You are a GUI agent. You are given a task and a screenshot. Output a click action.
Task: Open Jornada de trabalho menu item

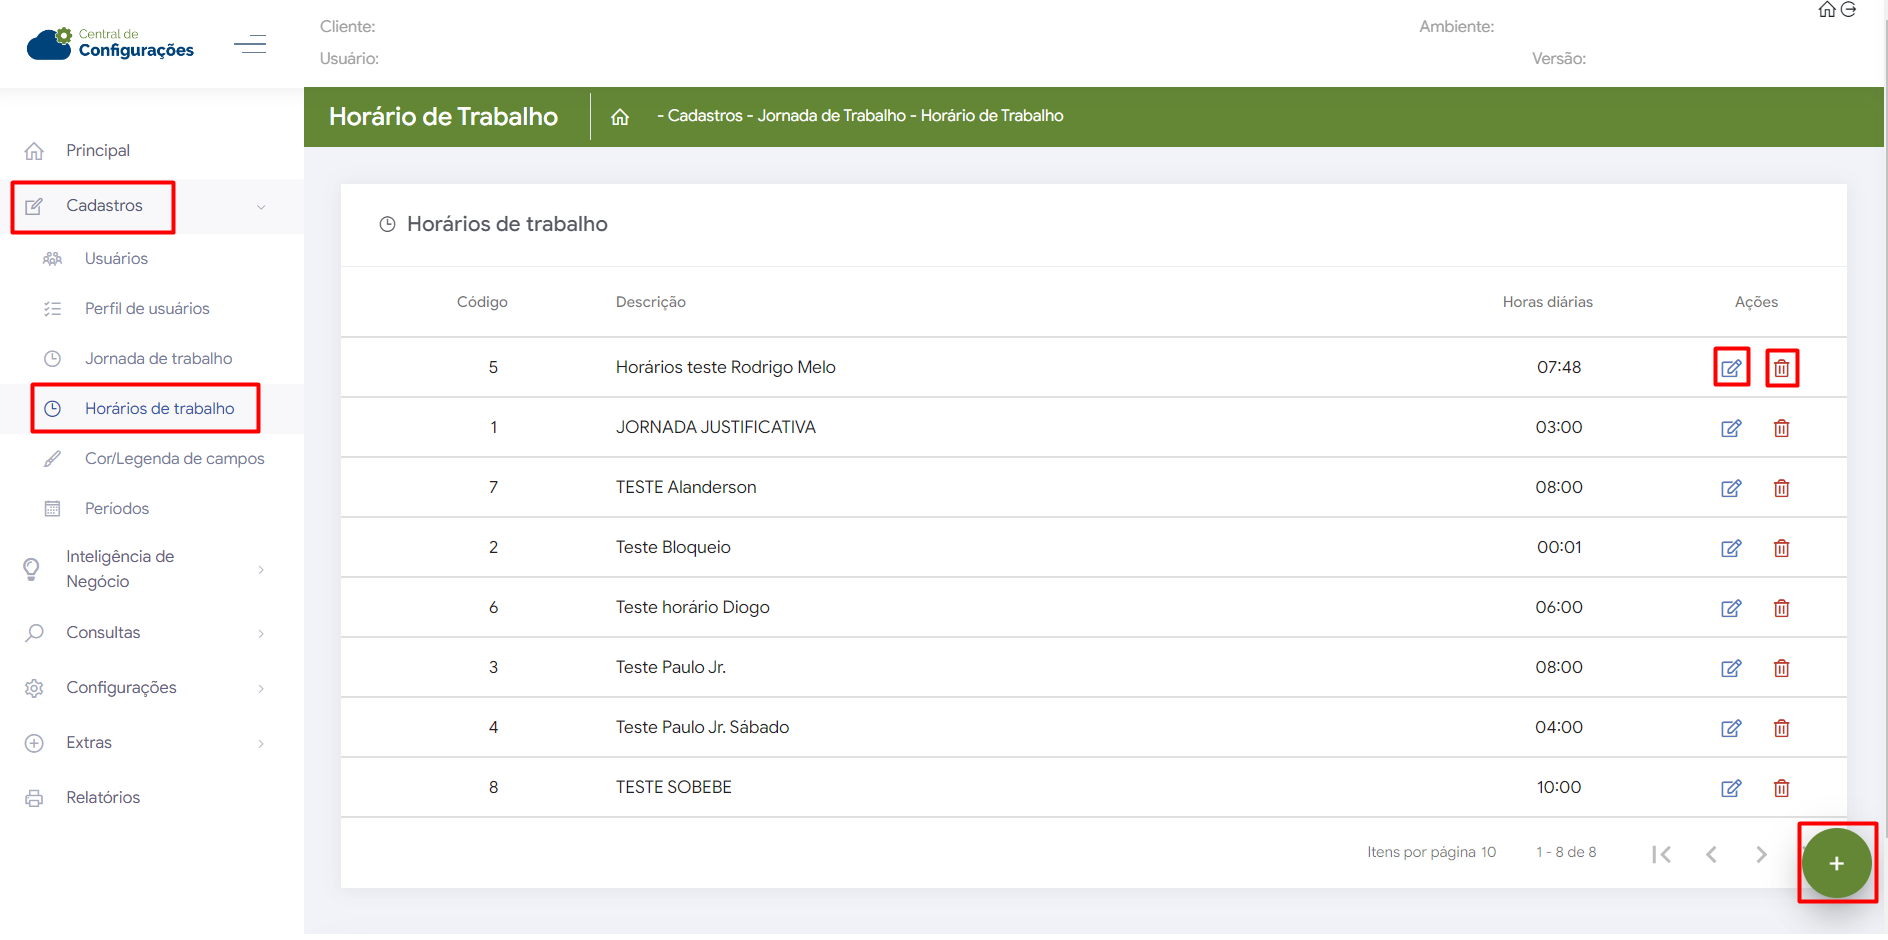[x=158, y=359]
